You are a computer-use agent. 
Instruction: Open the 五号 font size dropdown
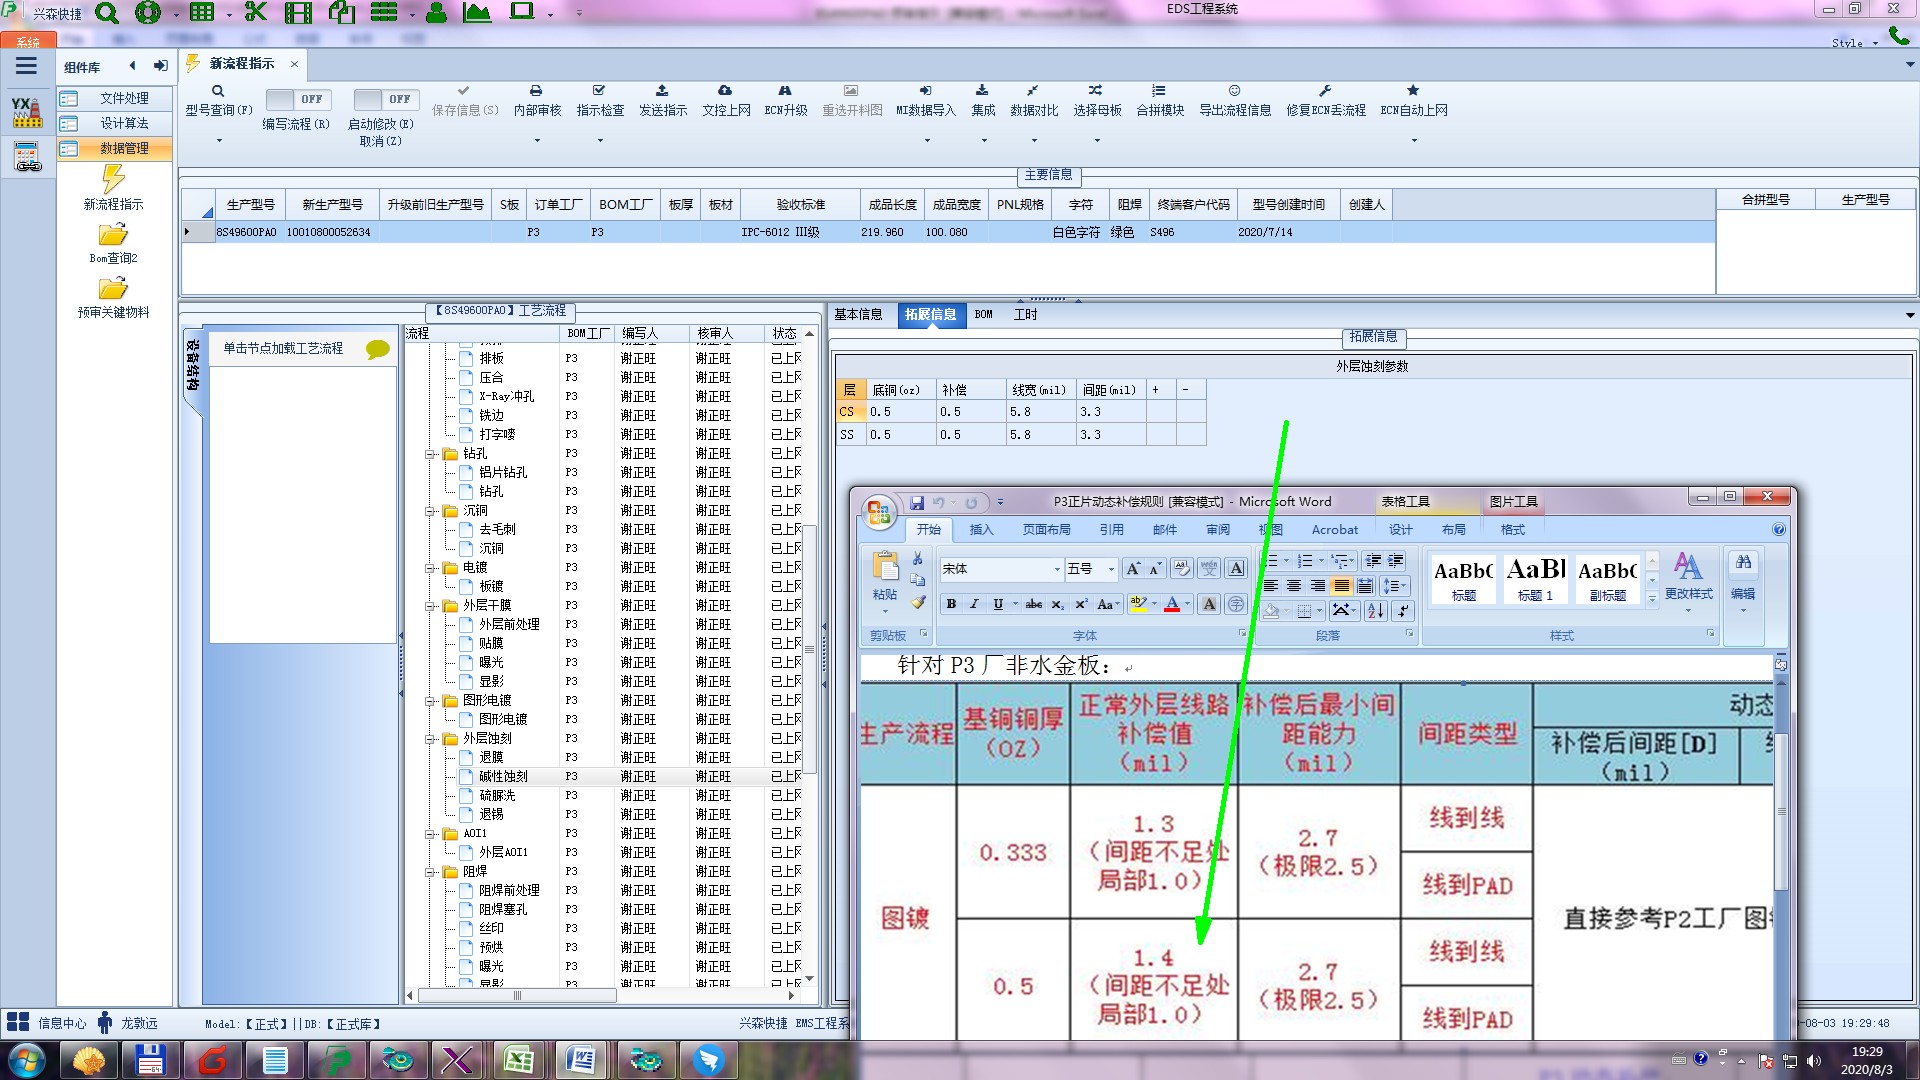point(1111,569)
